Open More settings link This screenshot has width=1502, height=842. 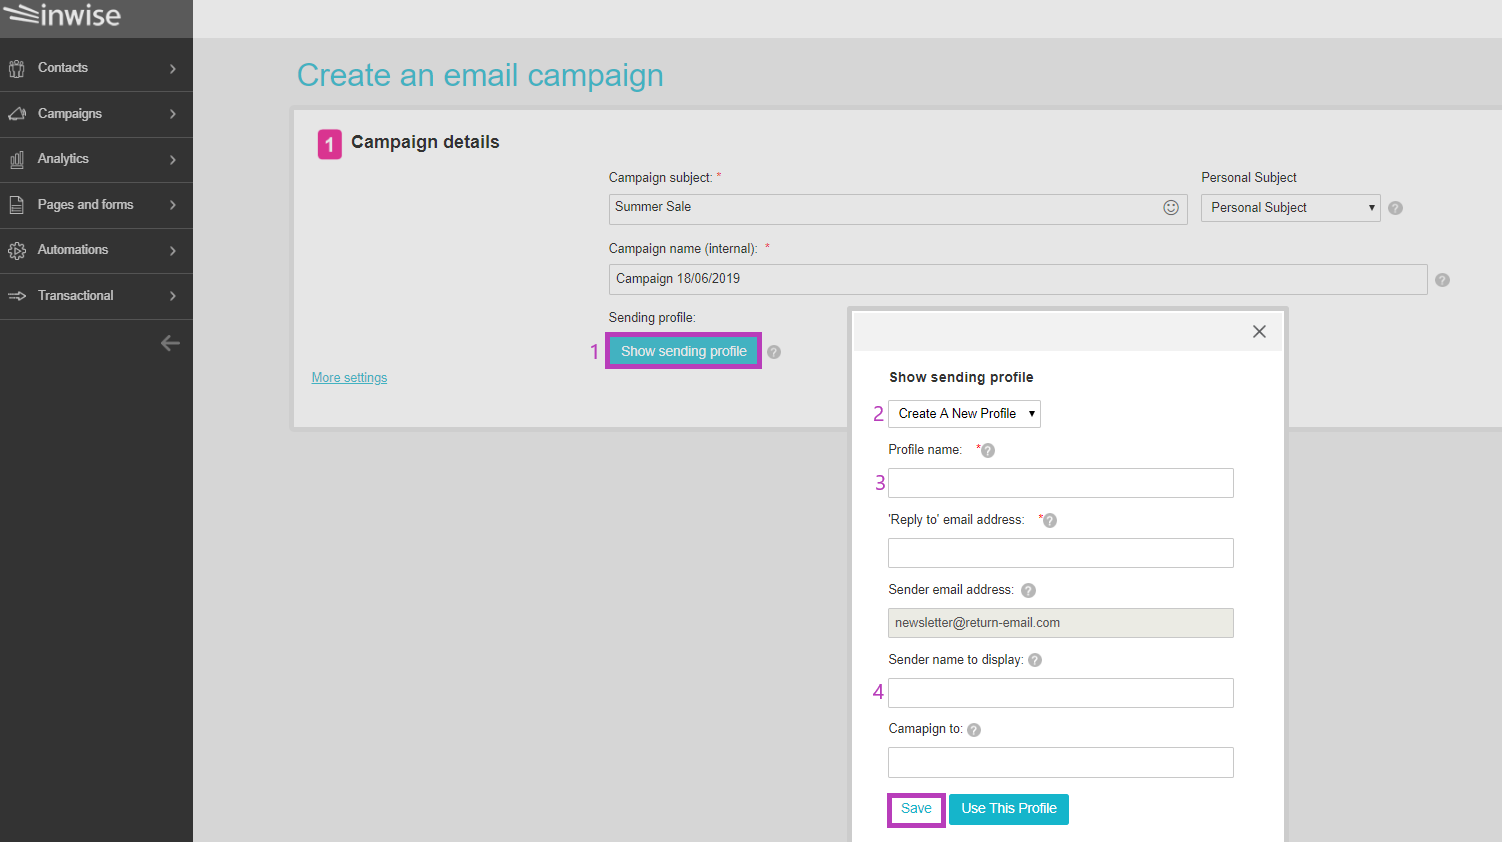(348, 377)
